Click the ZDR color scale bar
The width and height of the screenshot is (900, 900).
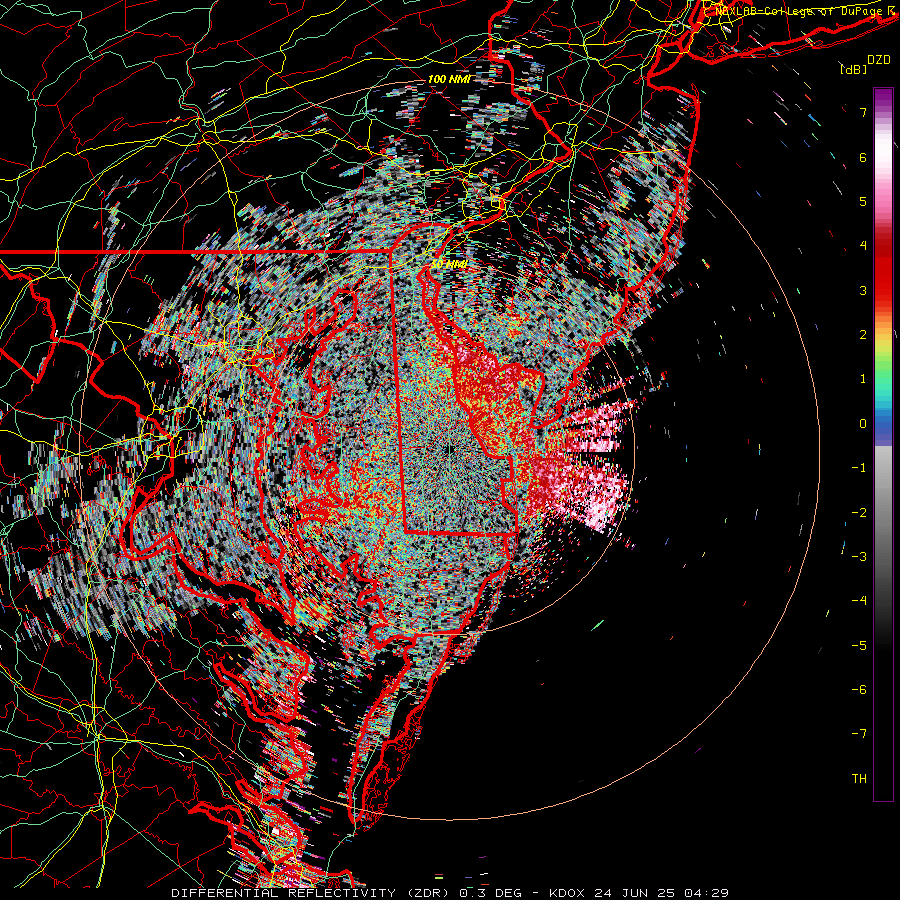coord(883,444)
